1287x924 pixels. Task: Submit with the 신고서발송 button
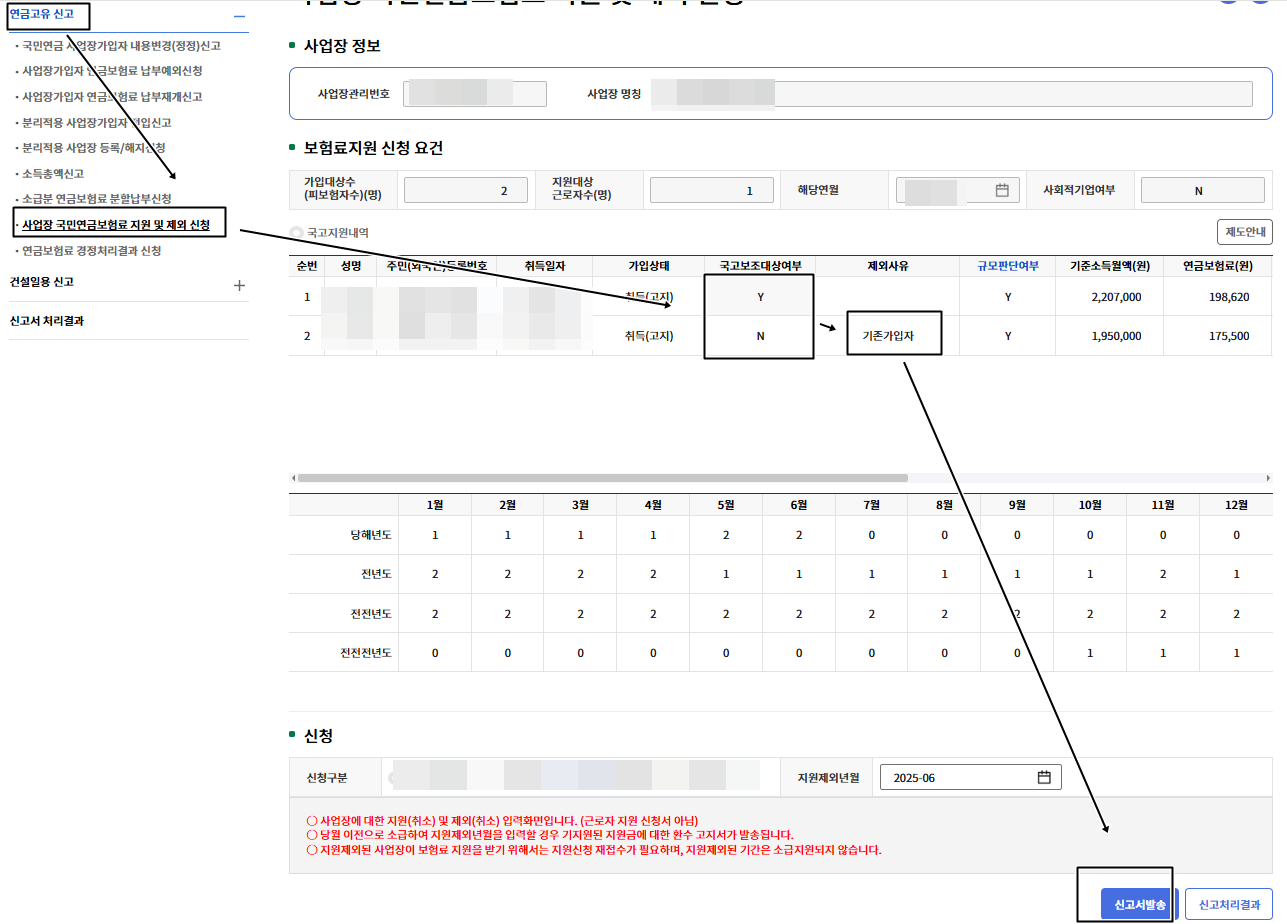(x=1139, y=904)
